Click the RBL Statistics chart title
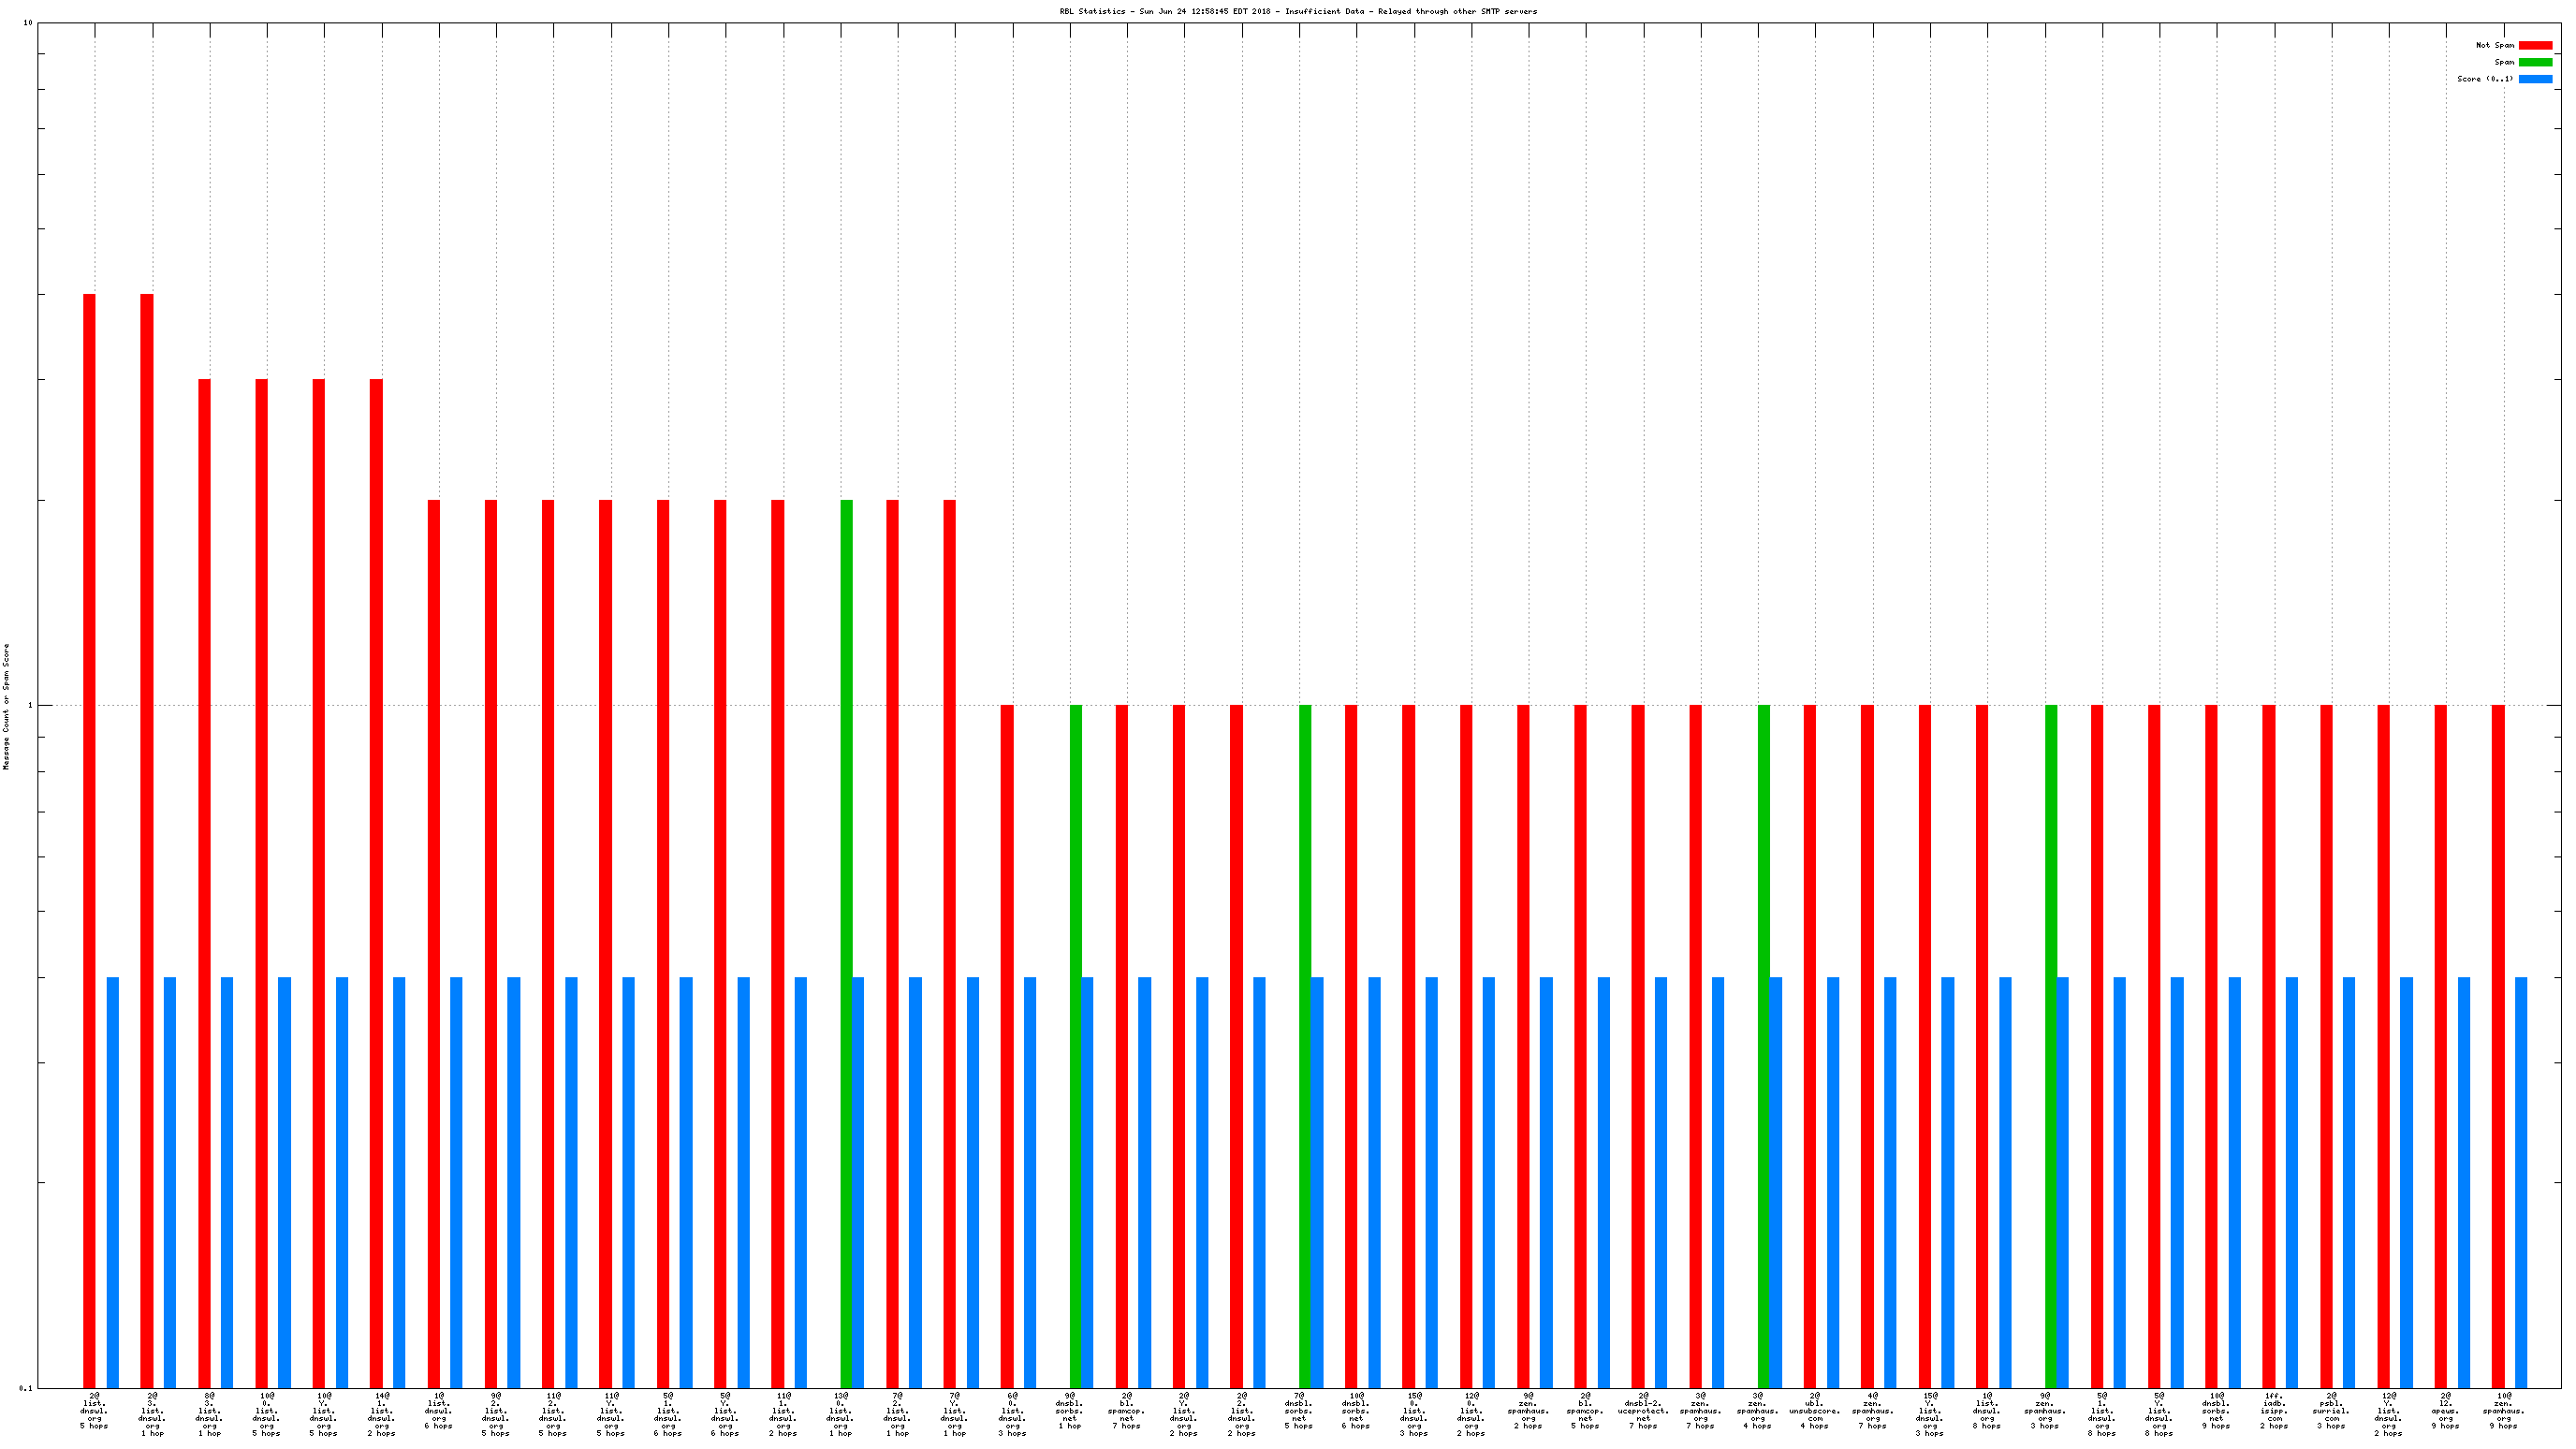Image resolution: width=2576 pixels, height=1449 pixels. pos(1298,11)
